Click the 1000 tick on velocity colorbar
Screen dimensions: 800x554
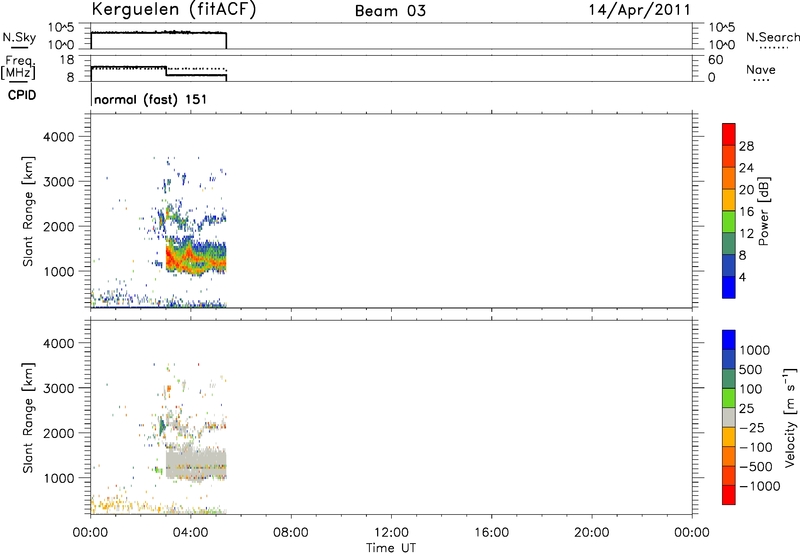pos(755,350)
